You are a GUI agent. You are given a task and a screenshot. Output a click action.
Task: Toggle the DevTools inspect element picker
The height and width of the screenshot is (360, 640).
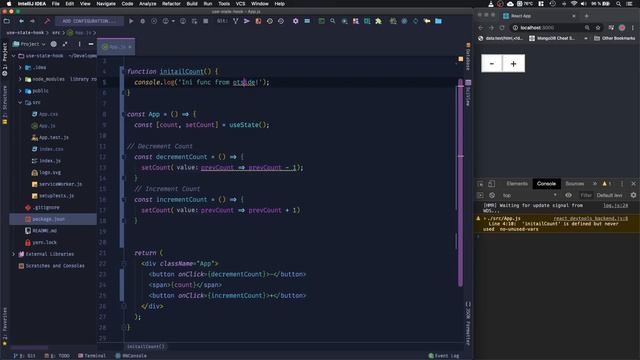[480, 184]
